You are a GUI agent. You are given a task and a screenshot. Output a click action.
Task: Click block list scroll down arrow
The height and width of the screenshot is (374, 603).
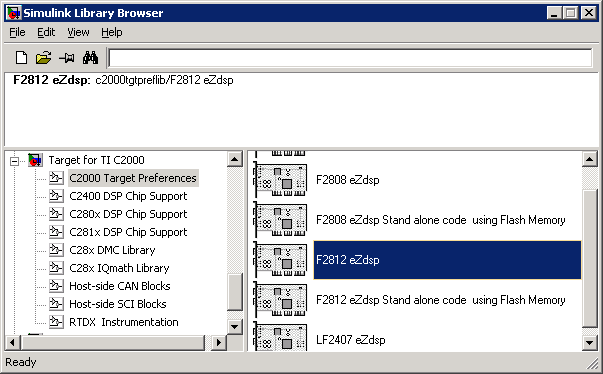(590, 342)
